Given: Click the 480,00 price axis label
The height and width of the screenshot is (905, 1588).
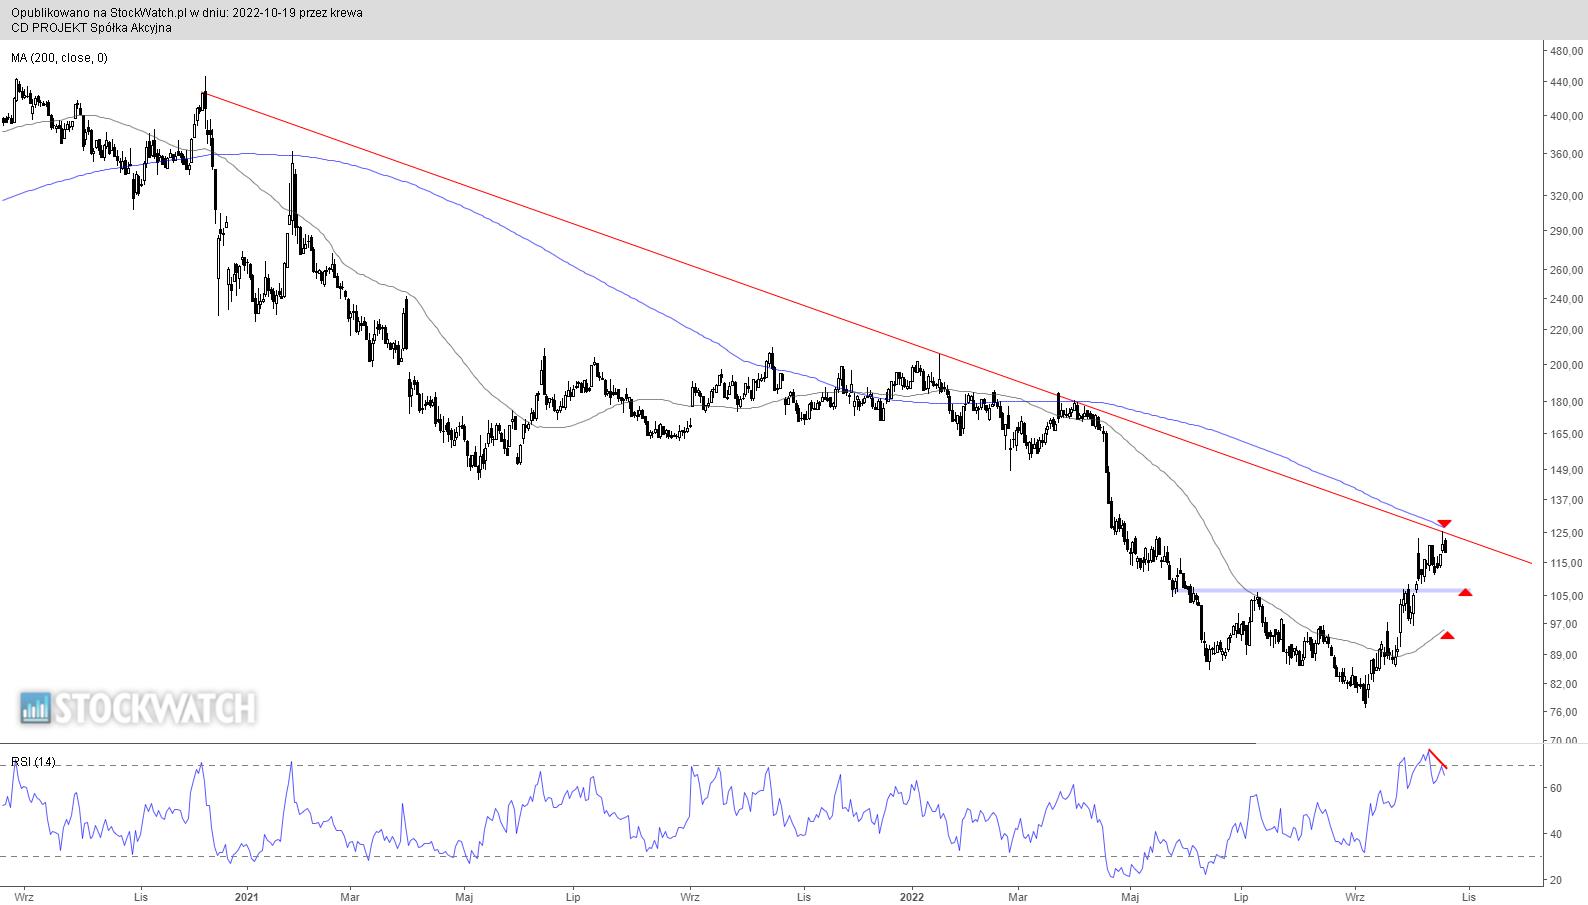Looking at the screenshot, I should [x=1567, y=50].
